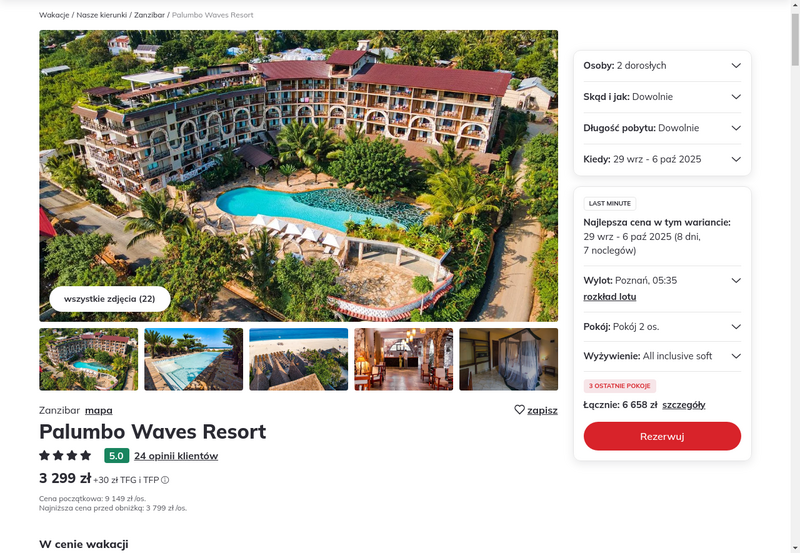Image resolution: width=800 pixels, height=553 pixels.
Task: Open the Pokój room type selector
Action: coord(662,327)
